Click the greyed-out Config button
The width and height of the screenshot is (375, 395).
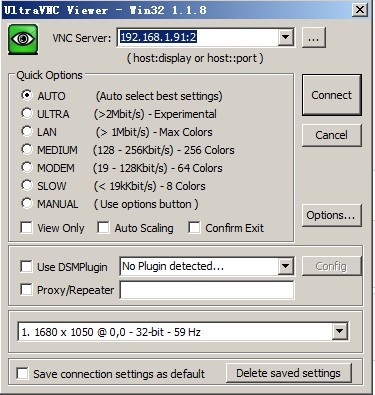click(332, 266)
